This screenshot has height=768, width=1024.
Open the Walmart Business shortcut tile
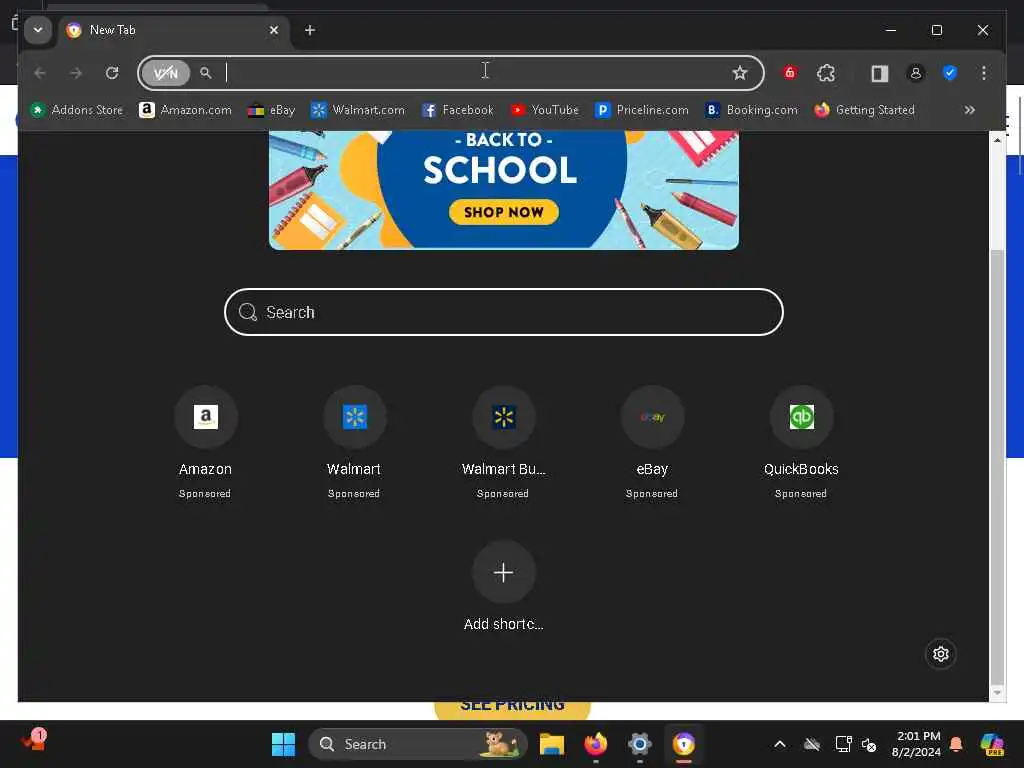pyautogui.click(x=504, y=441)
